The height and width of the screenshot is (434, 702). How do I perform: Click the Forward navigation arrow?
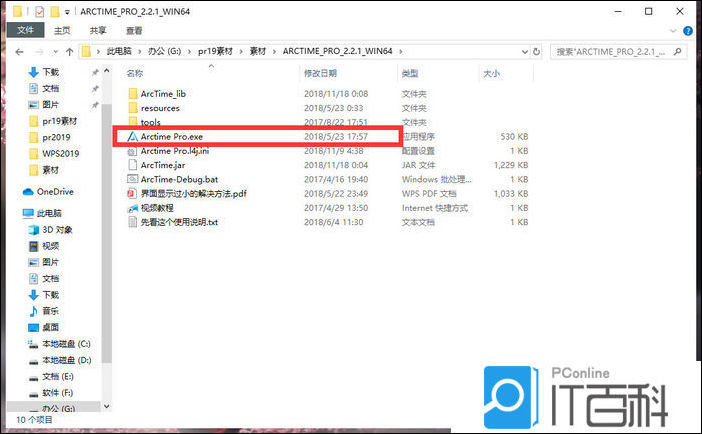pos(39,52)
